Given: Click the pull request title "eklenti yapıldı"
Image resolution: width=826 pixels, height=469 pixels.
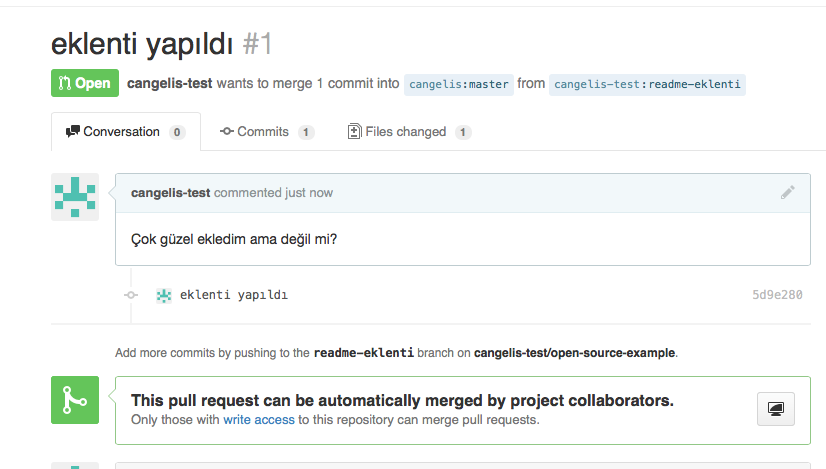Looking at the screenshot, I should [142, 44].
